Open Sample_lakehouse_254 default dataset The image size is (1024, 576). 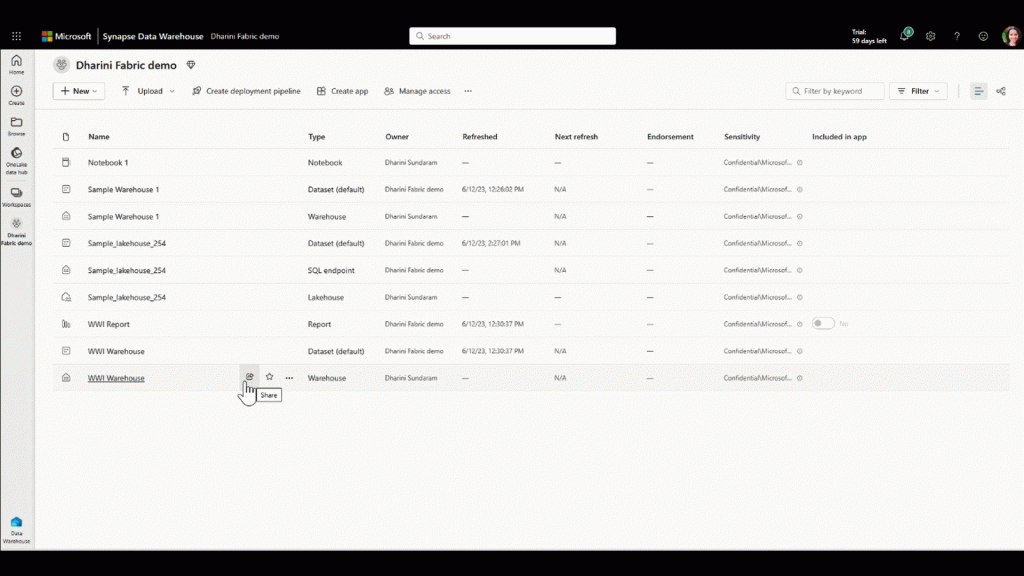[127, 243]
